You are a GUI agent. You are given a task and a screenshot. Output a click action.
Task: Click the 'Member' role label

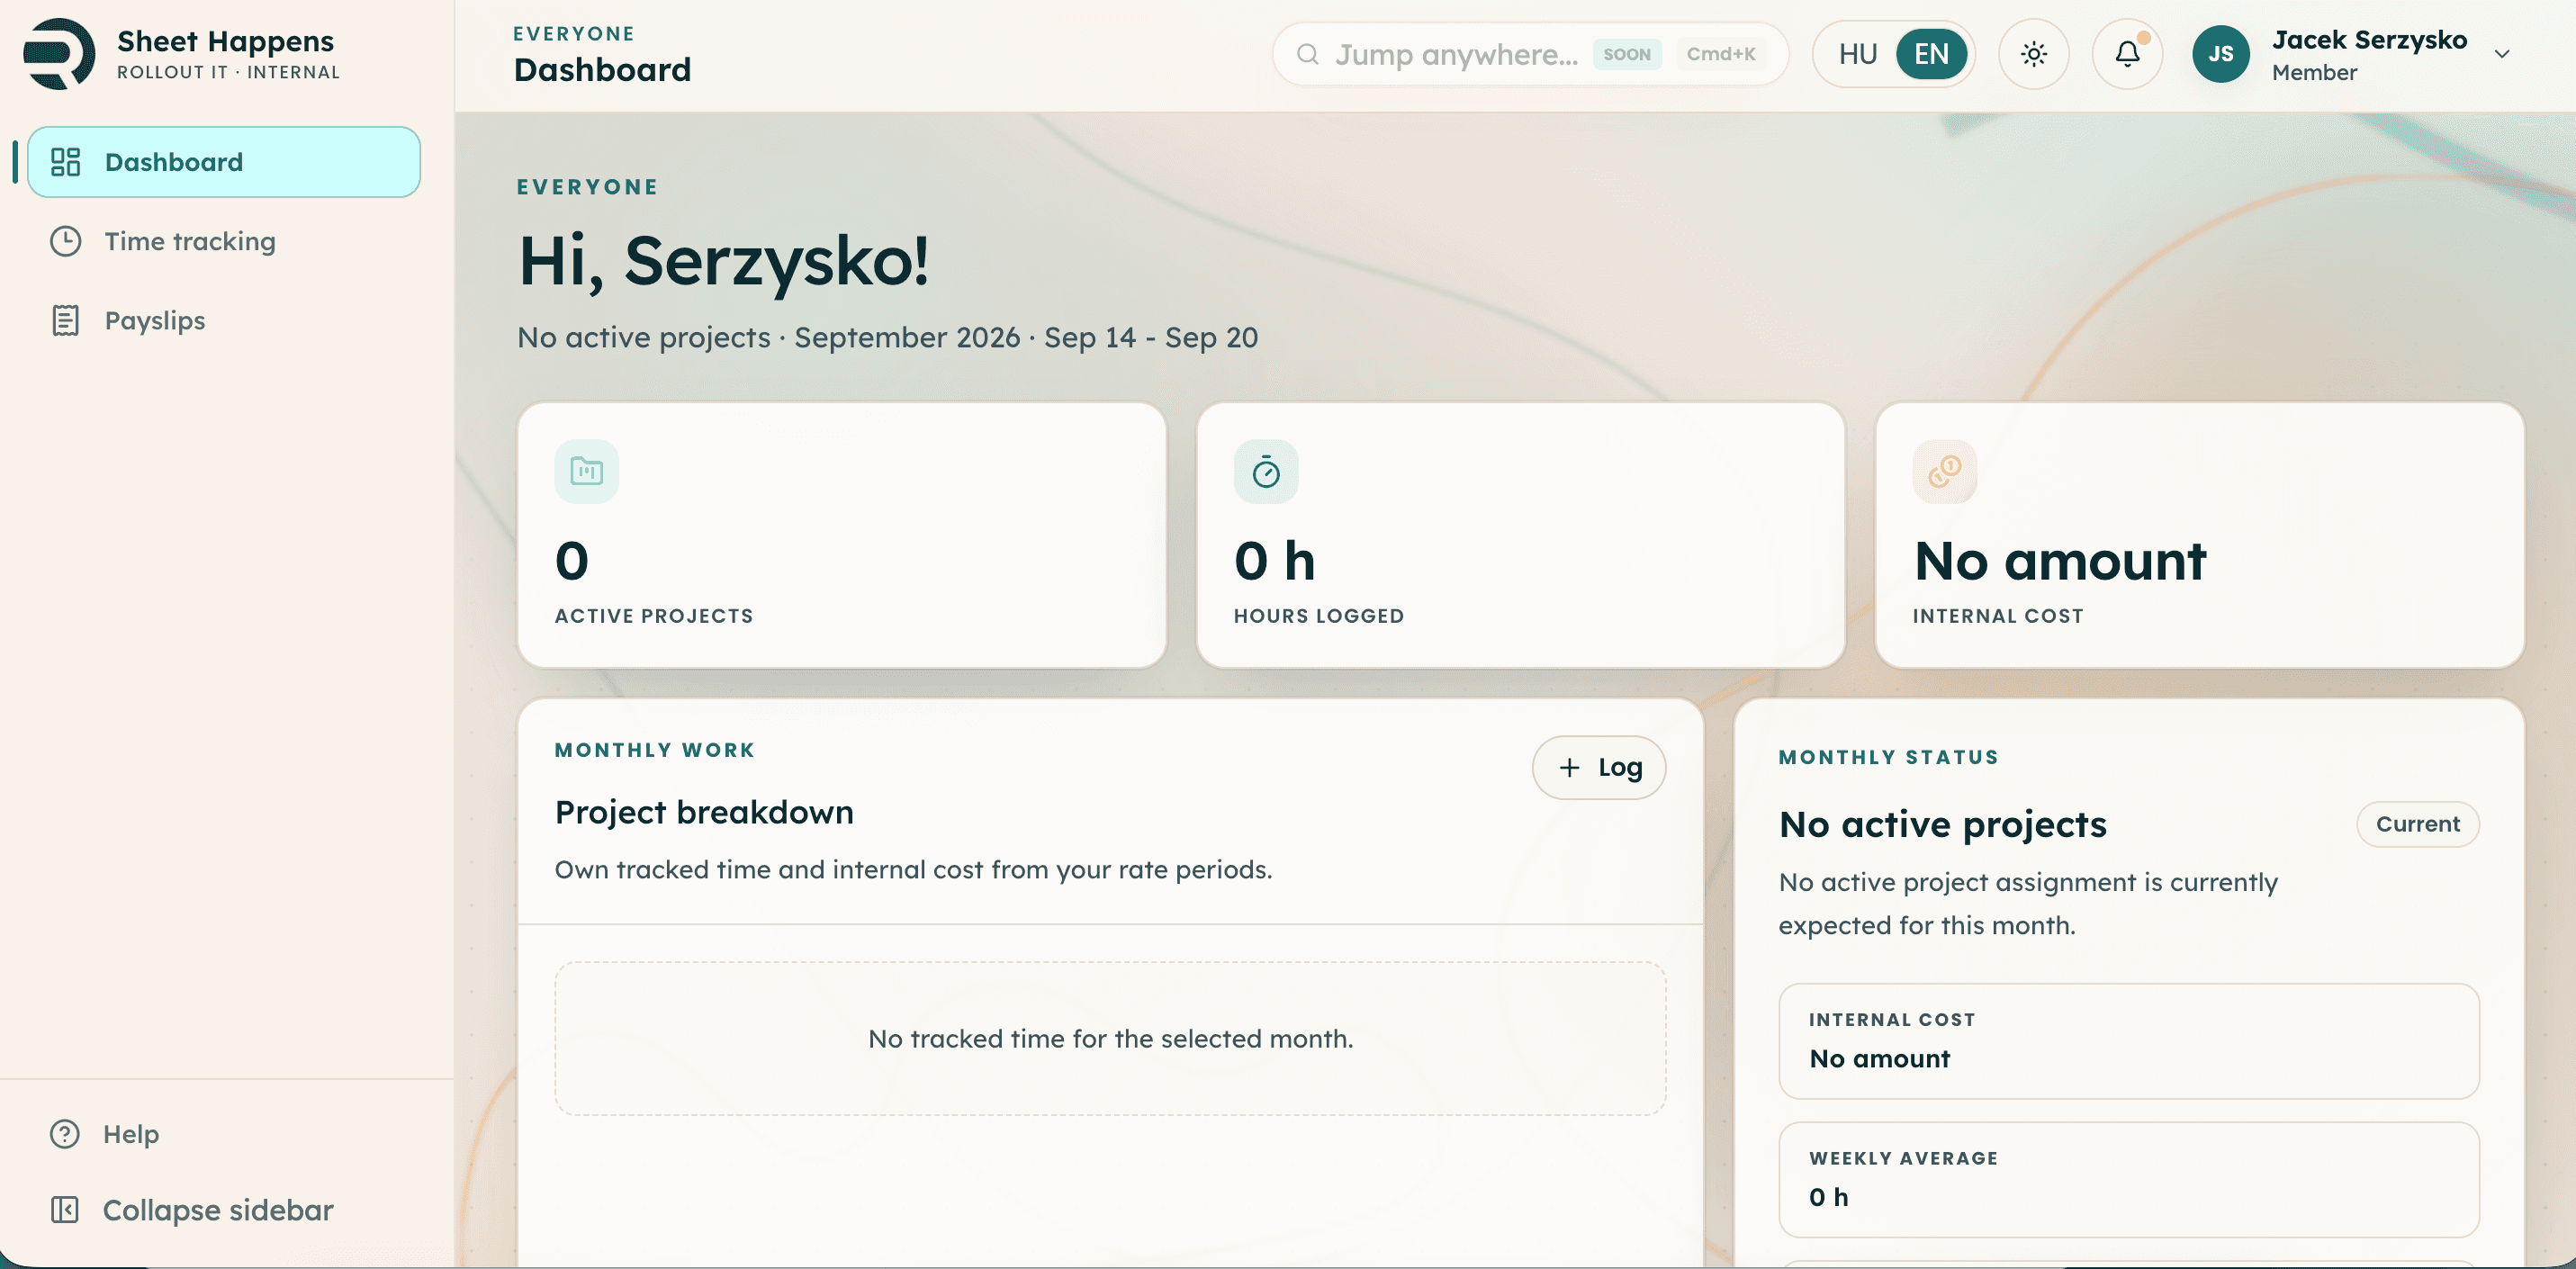coord(2314,72)
